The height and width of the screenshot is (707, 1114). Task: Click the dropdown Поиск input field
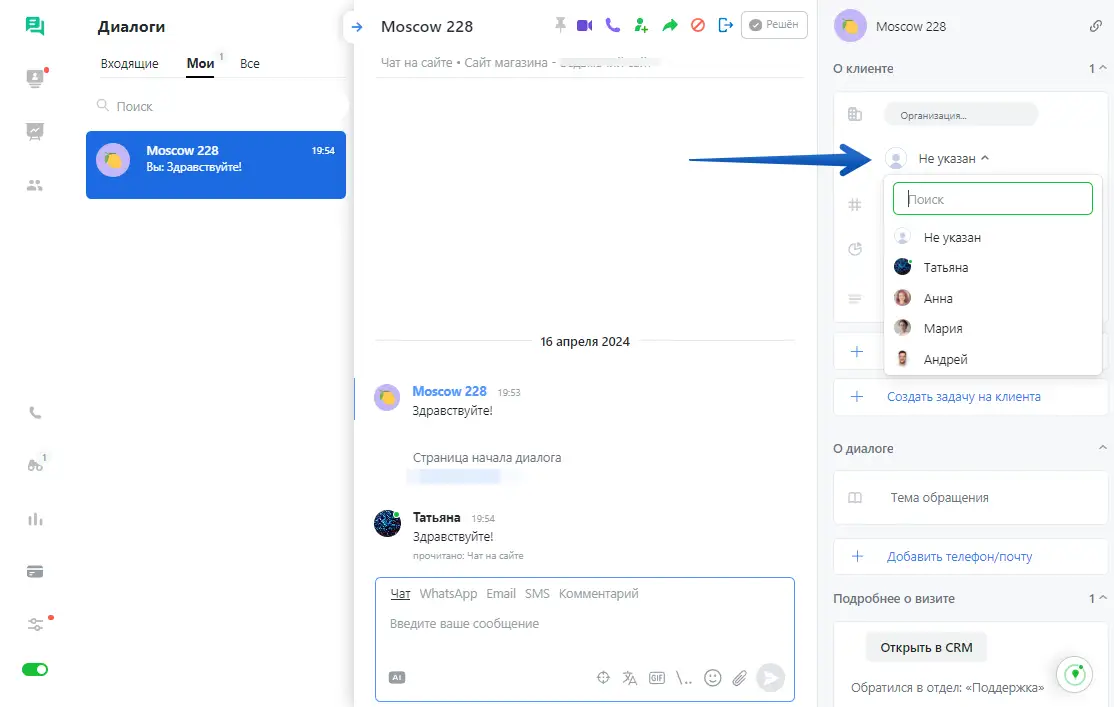992,199
